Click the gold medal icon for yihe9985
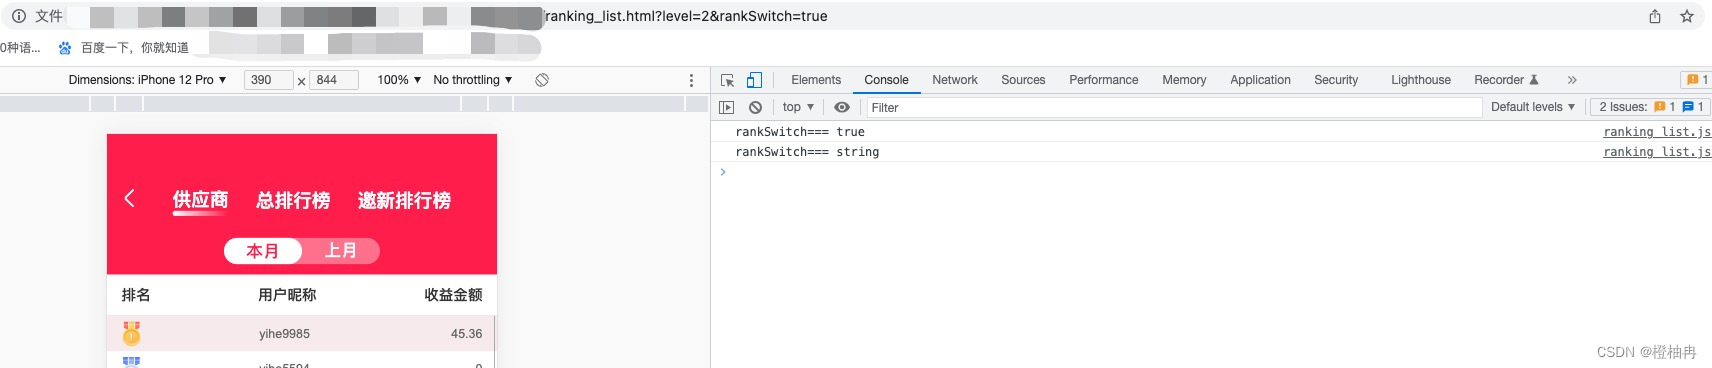Viewport: 1712px width, 368px height. [131, 333]
